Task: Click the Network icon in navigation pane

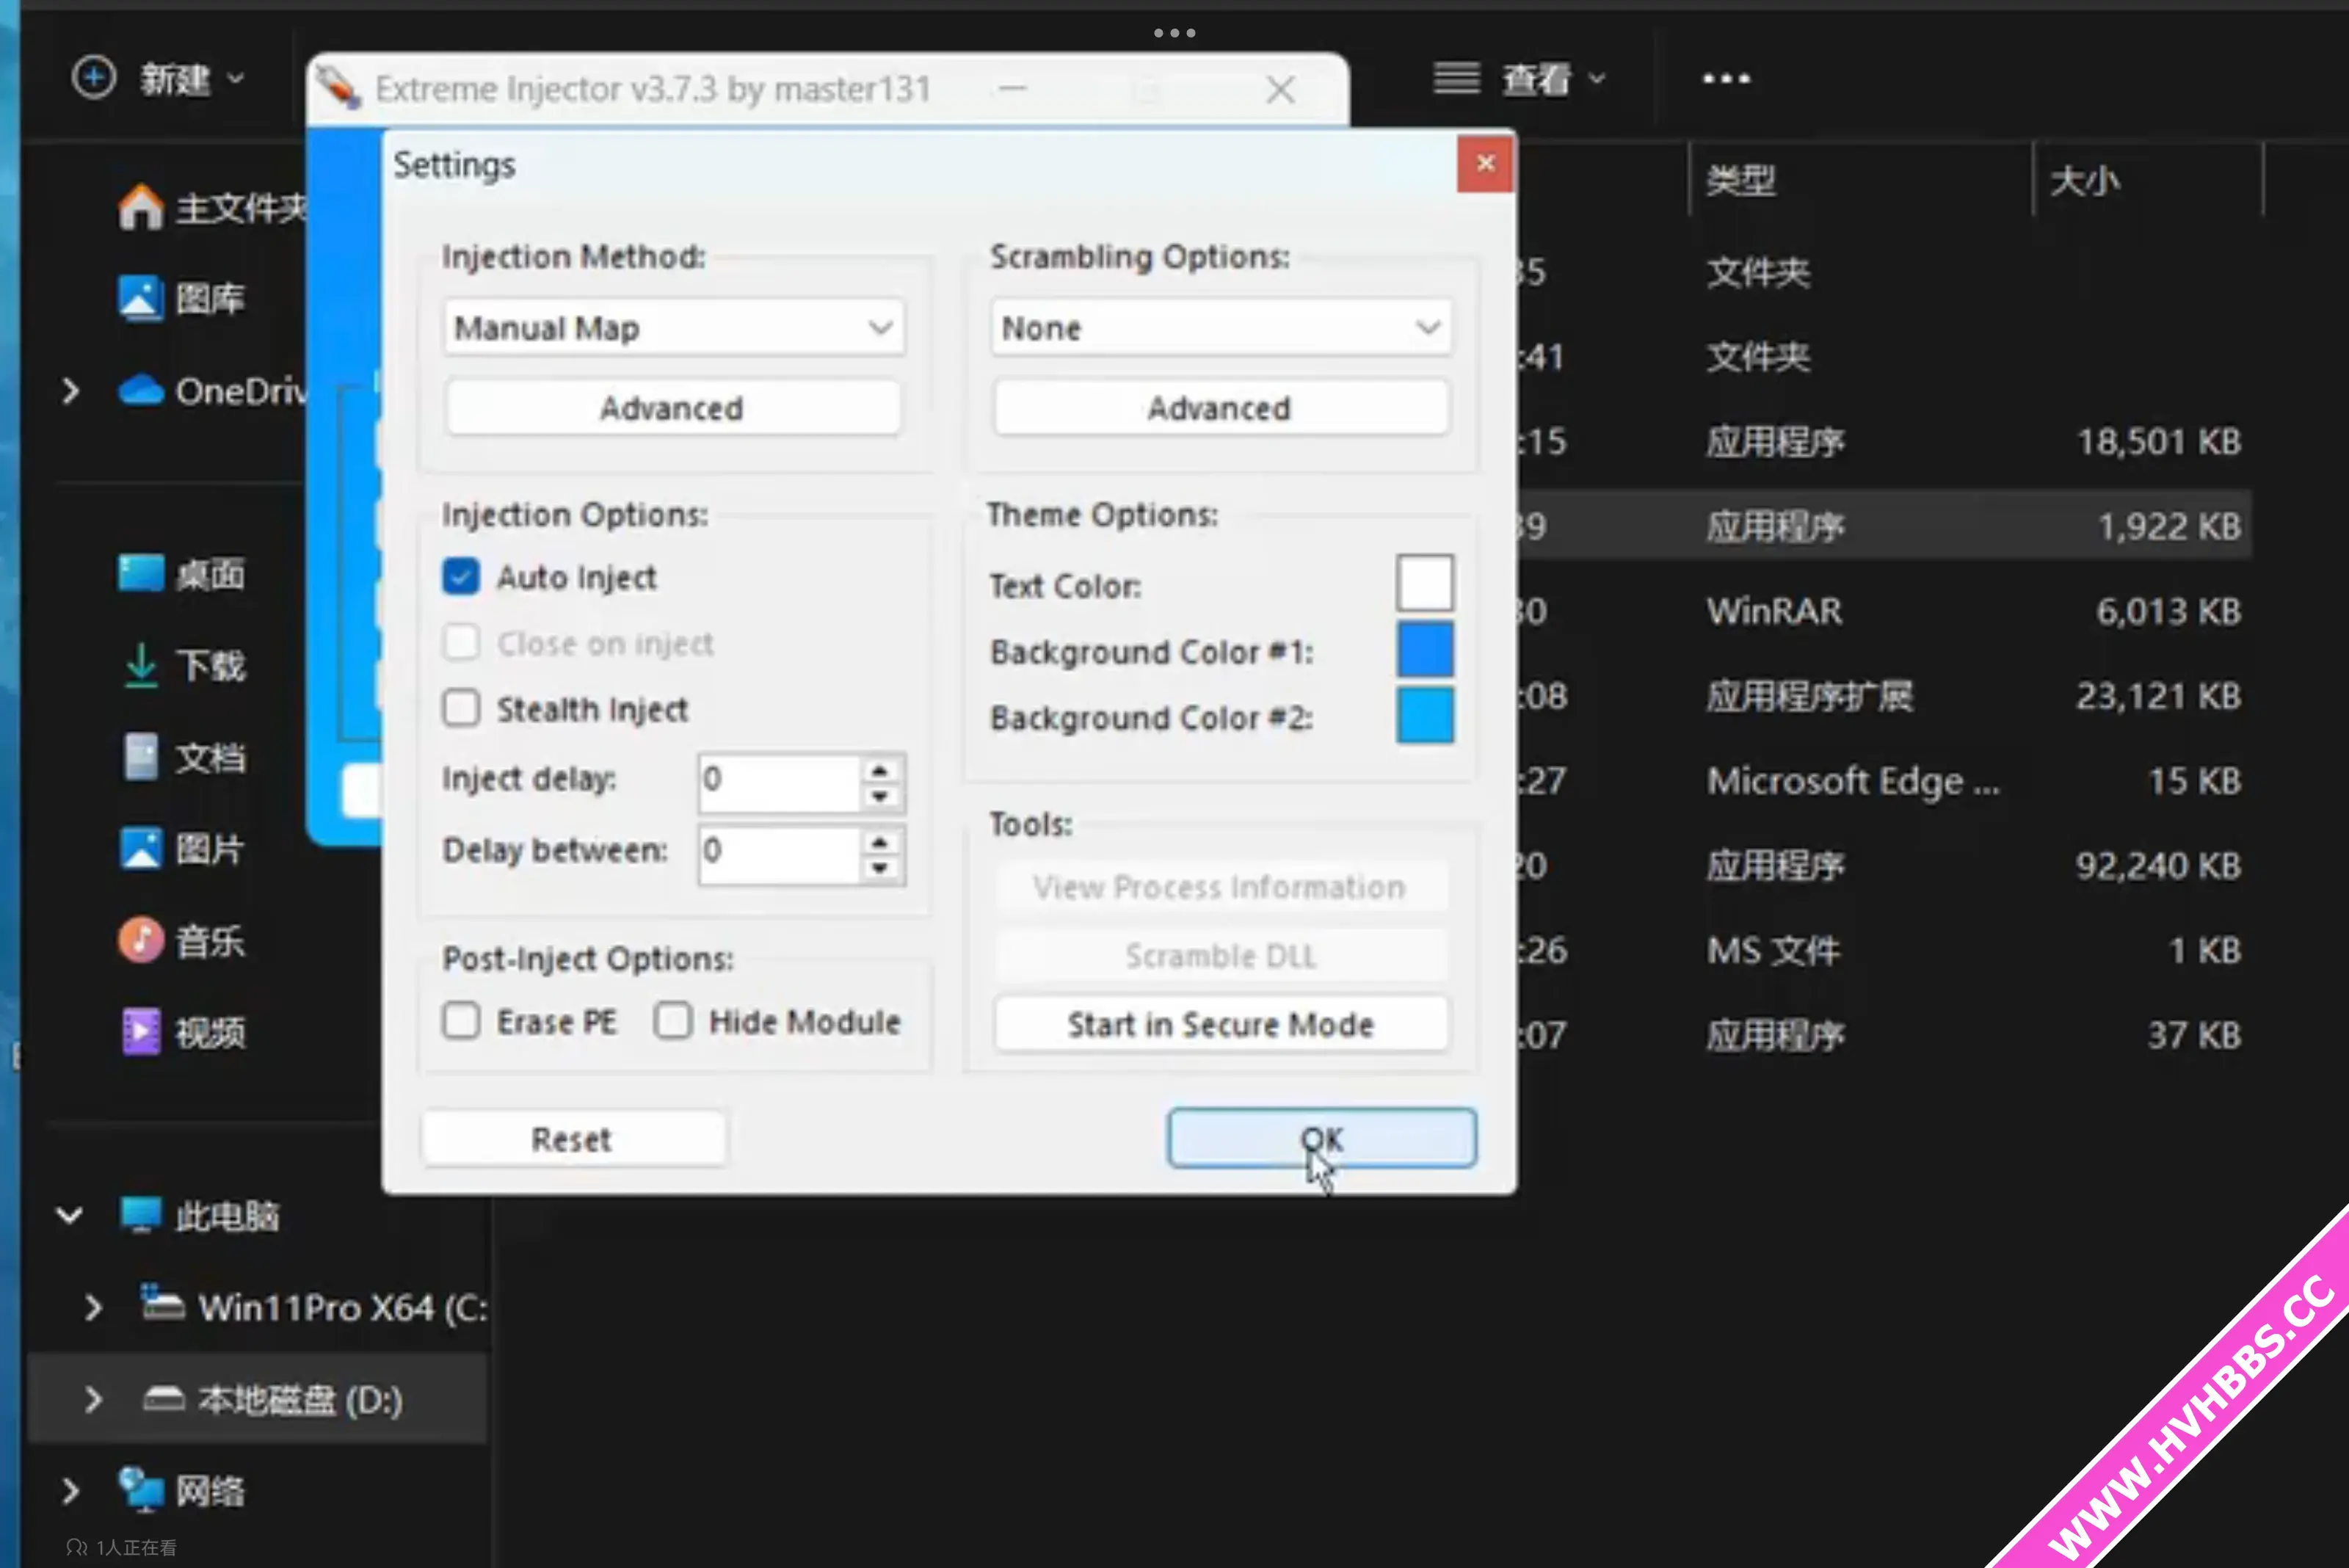Action: coord(141,1490)
